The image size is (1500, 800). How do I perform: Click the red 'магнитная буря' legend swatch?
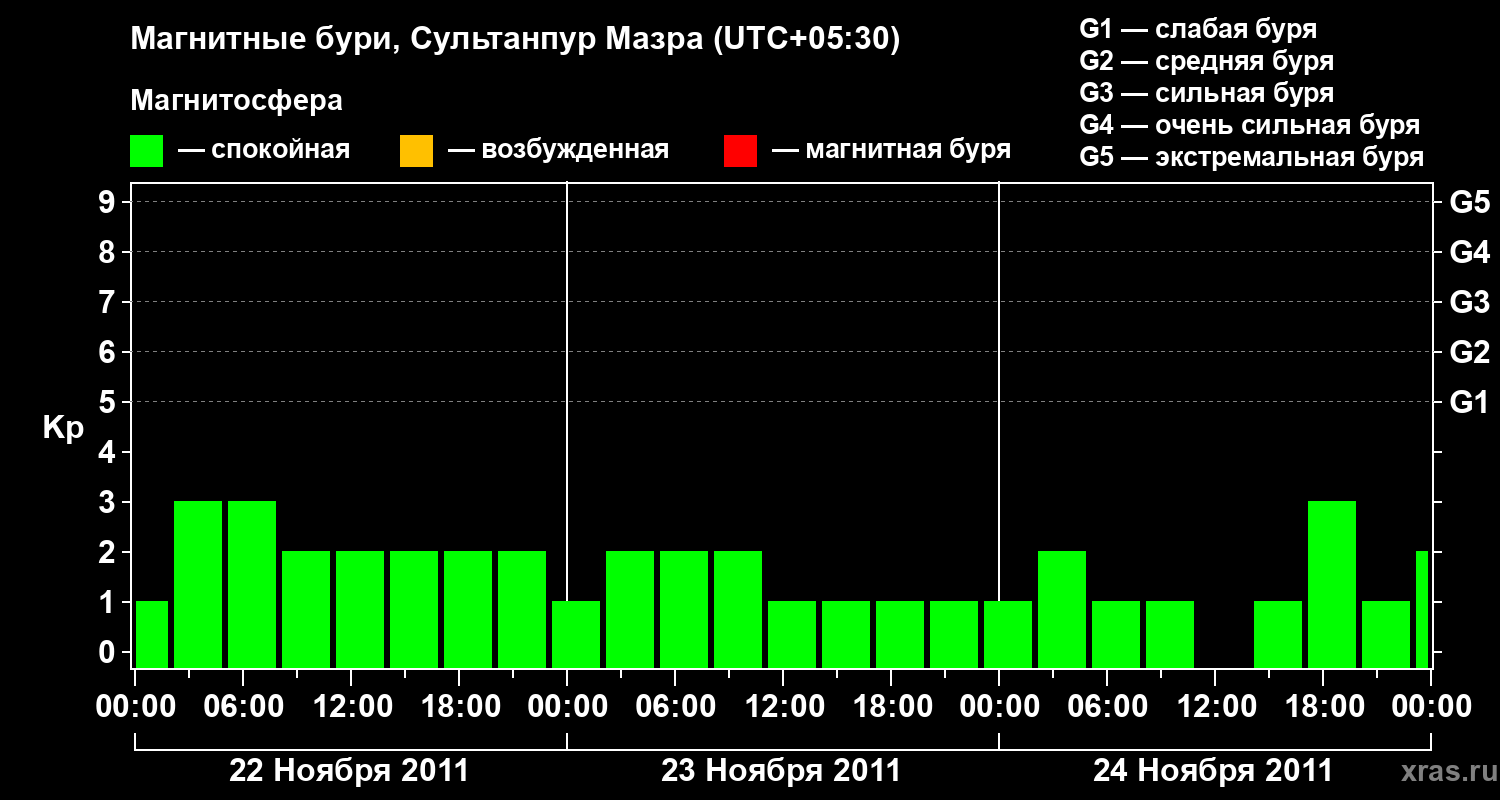coord(740,151)
